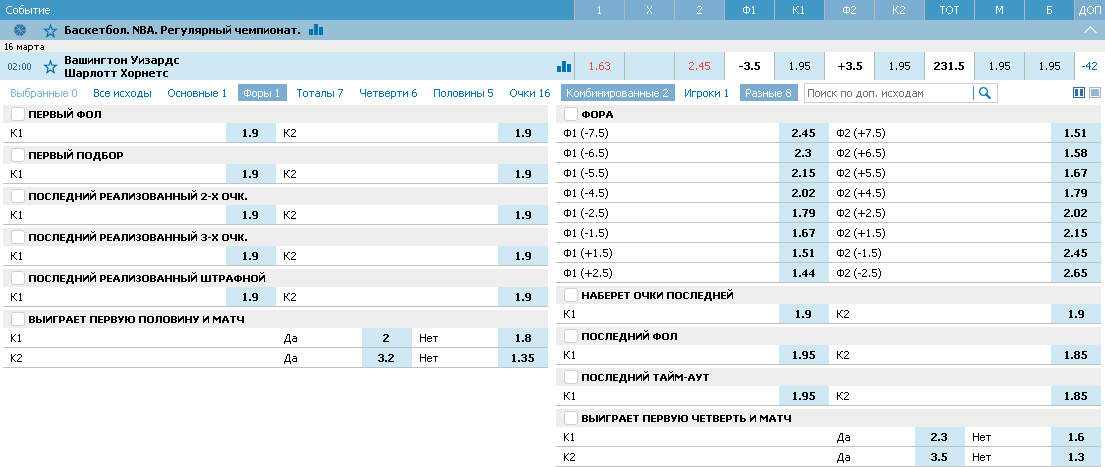The width and height of the screenshot is (1105, 467).
Task: Check ВЫИГРАЕТ ПЕРВУЮ ПОЛОВИНУ И МАТЧ box
Action: click(x=18, y=319)
